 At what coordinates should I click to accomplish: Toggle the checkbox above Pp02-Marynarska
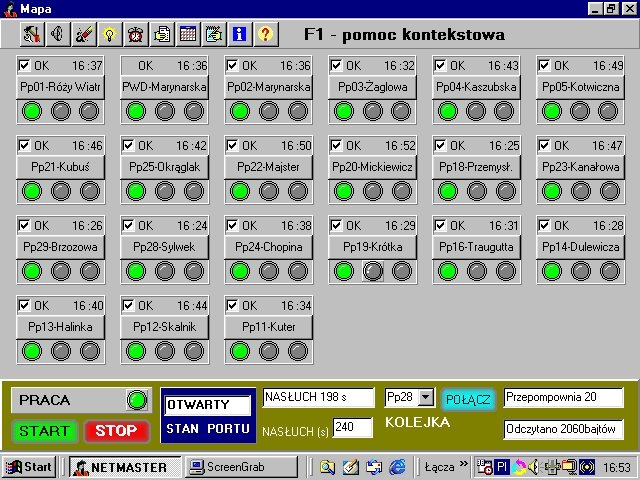pyautogui.click(x=232, y=65)
